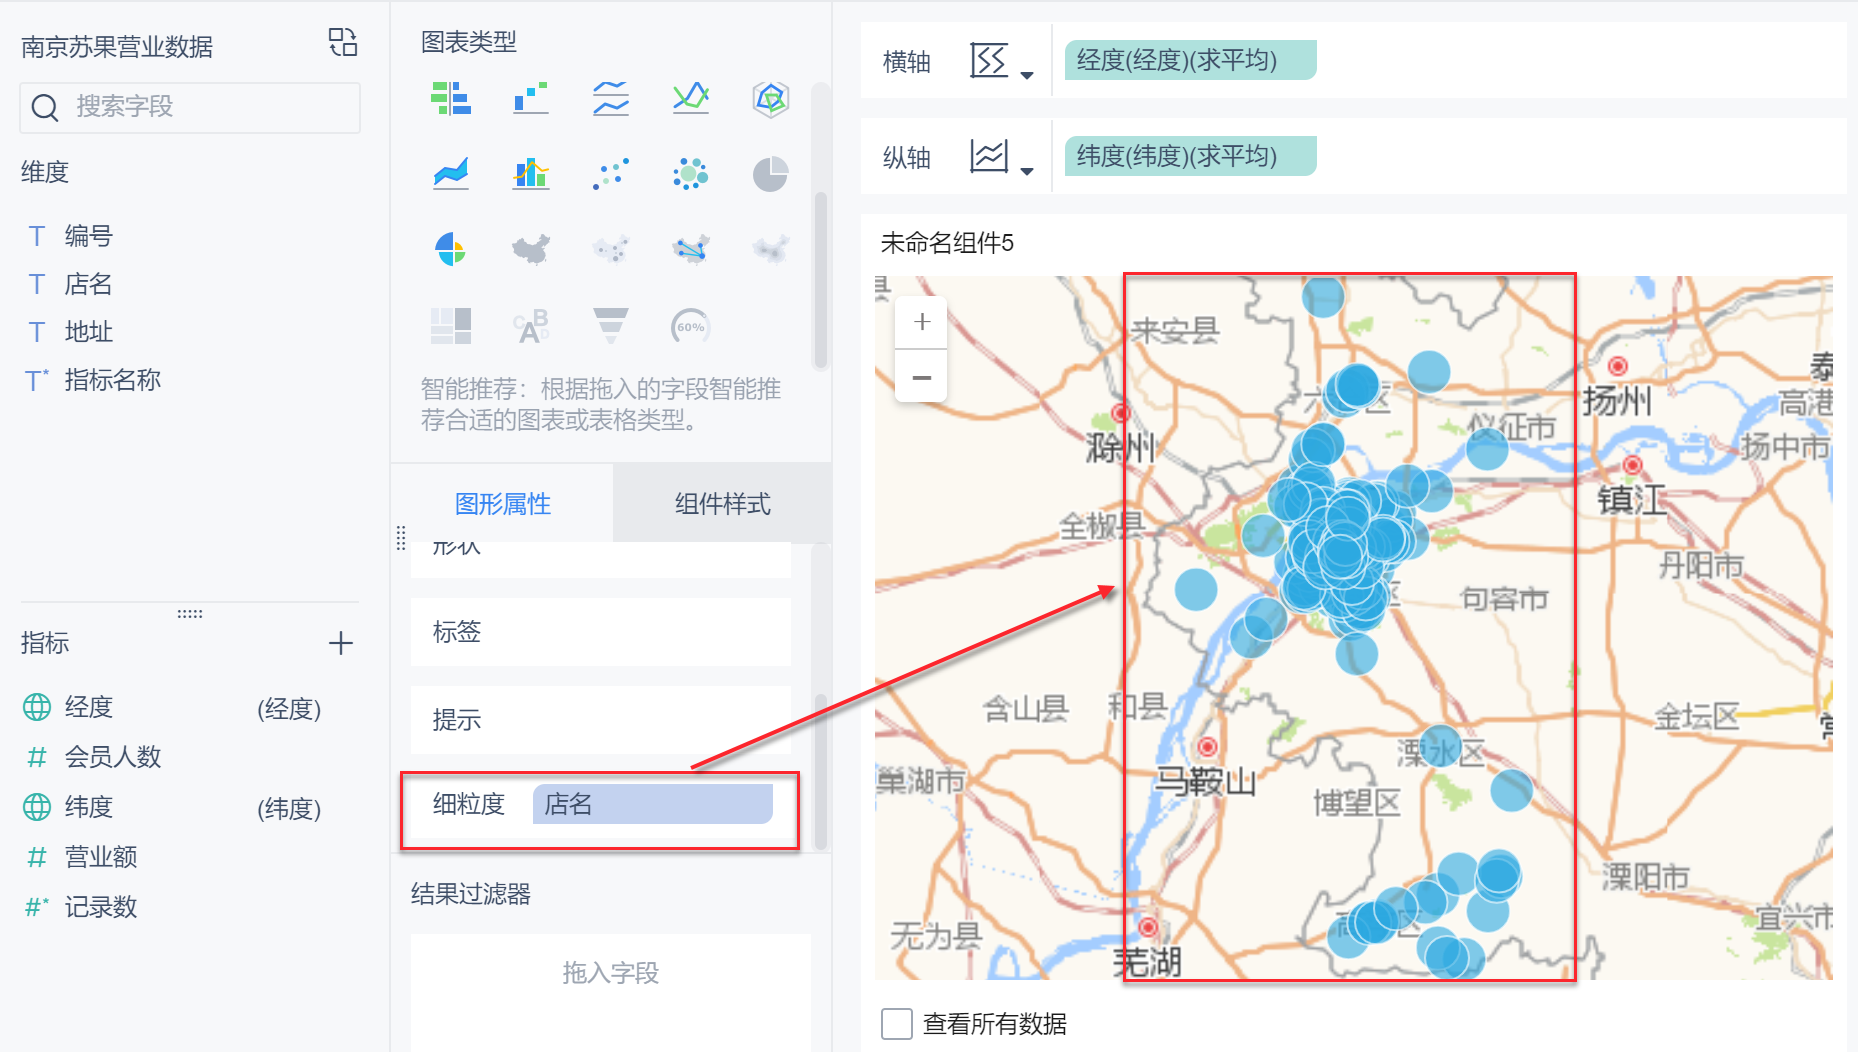This screenshot has height=1052, width=1858.
Task: Toggle the 查看所有数据 checkbox
Action: [x=896, y=1024]
